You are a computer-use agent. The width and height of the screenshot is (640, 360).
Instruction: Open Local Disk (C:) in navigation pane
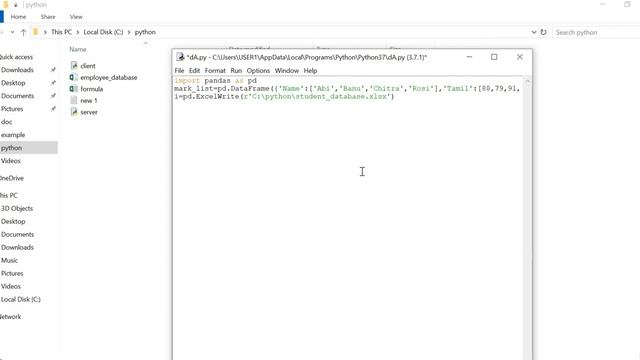(x=21, y=299)
